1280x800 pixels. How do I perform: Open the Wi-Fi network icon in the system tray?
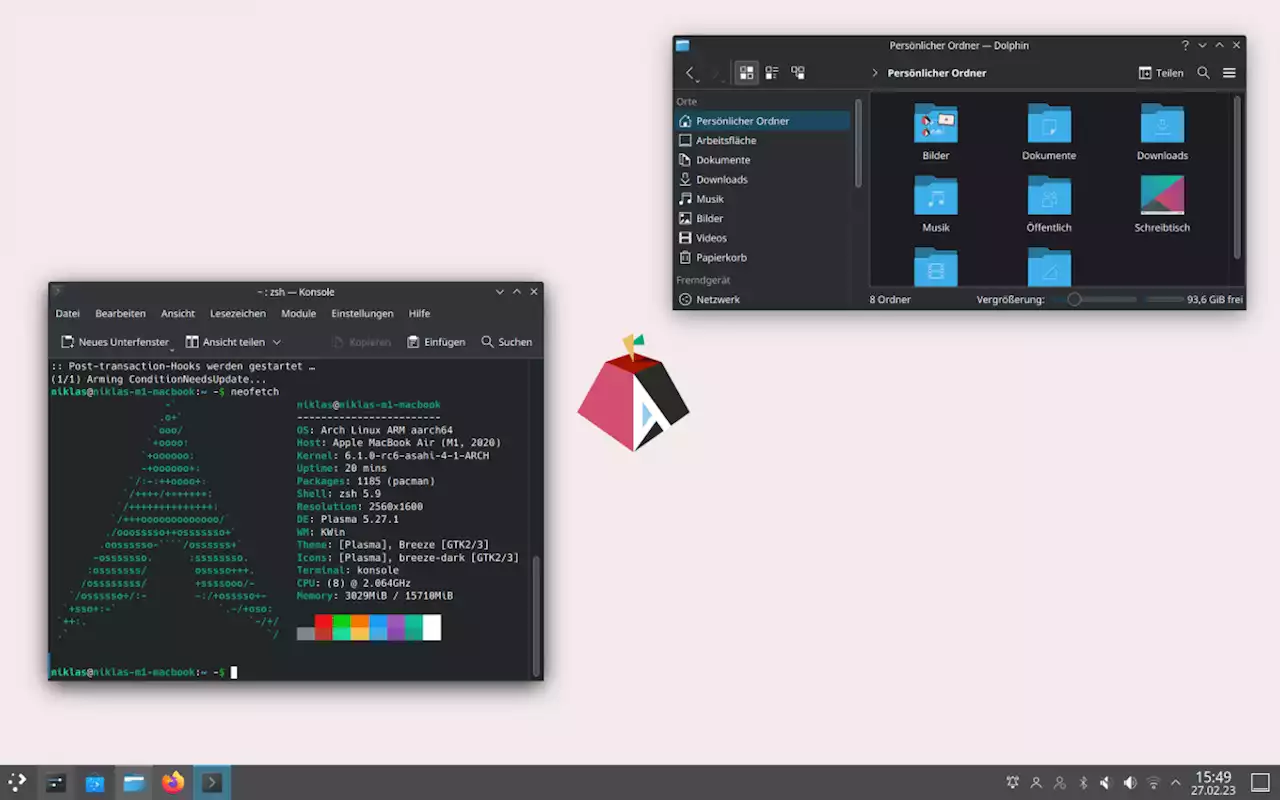[x=1153, y=783]
